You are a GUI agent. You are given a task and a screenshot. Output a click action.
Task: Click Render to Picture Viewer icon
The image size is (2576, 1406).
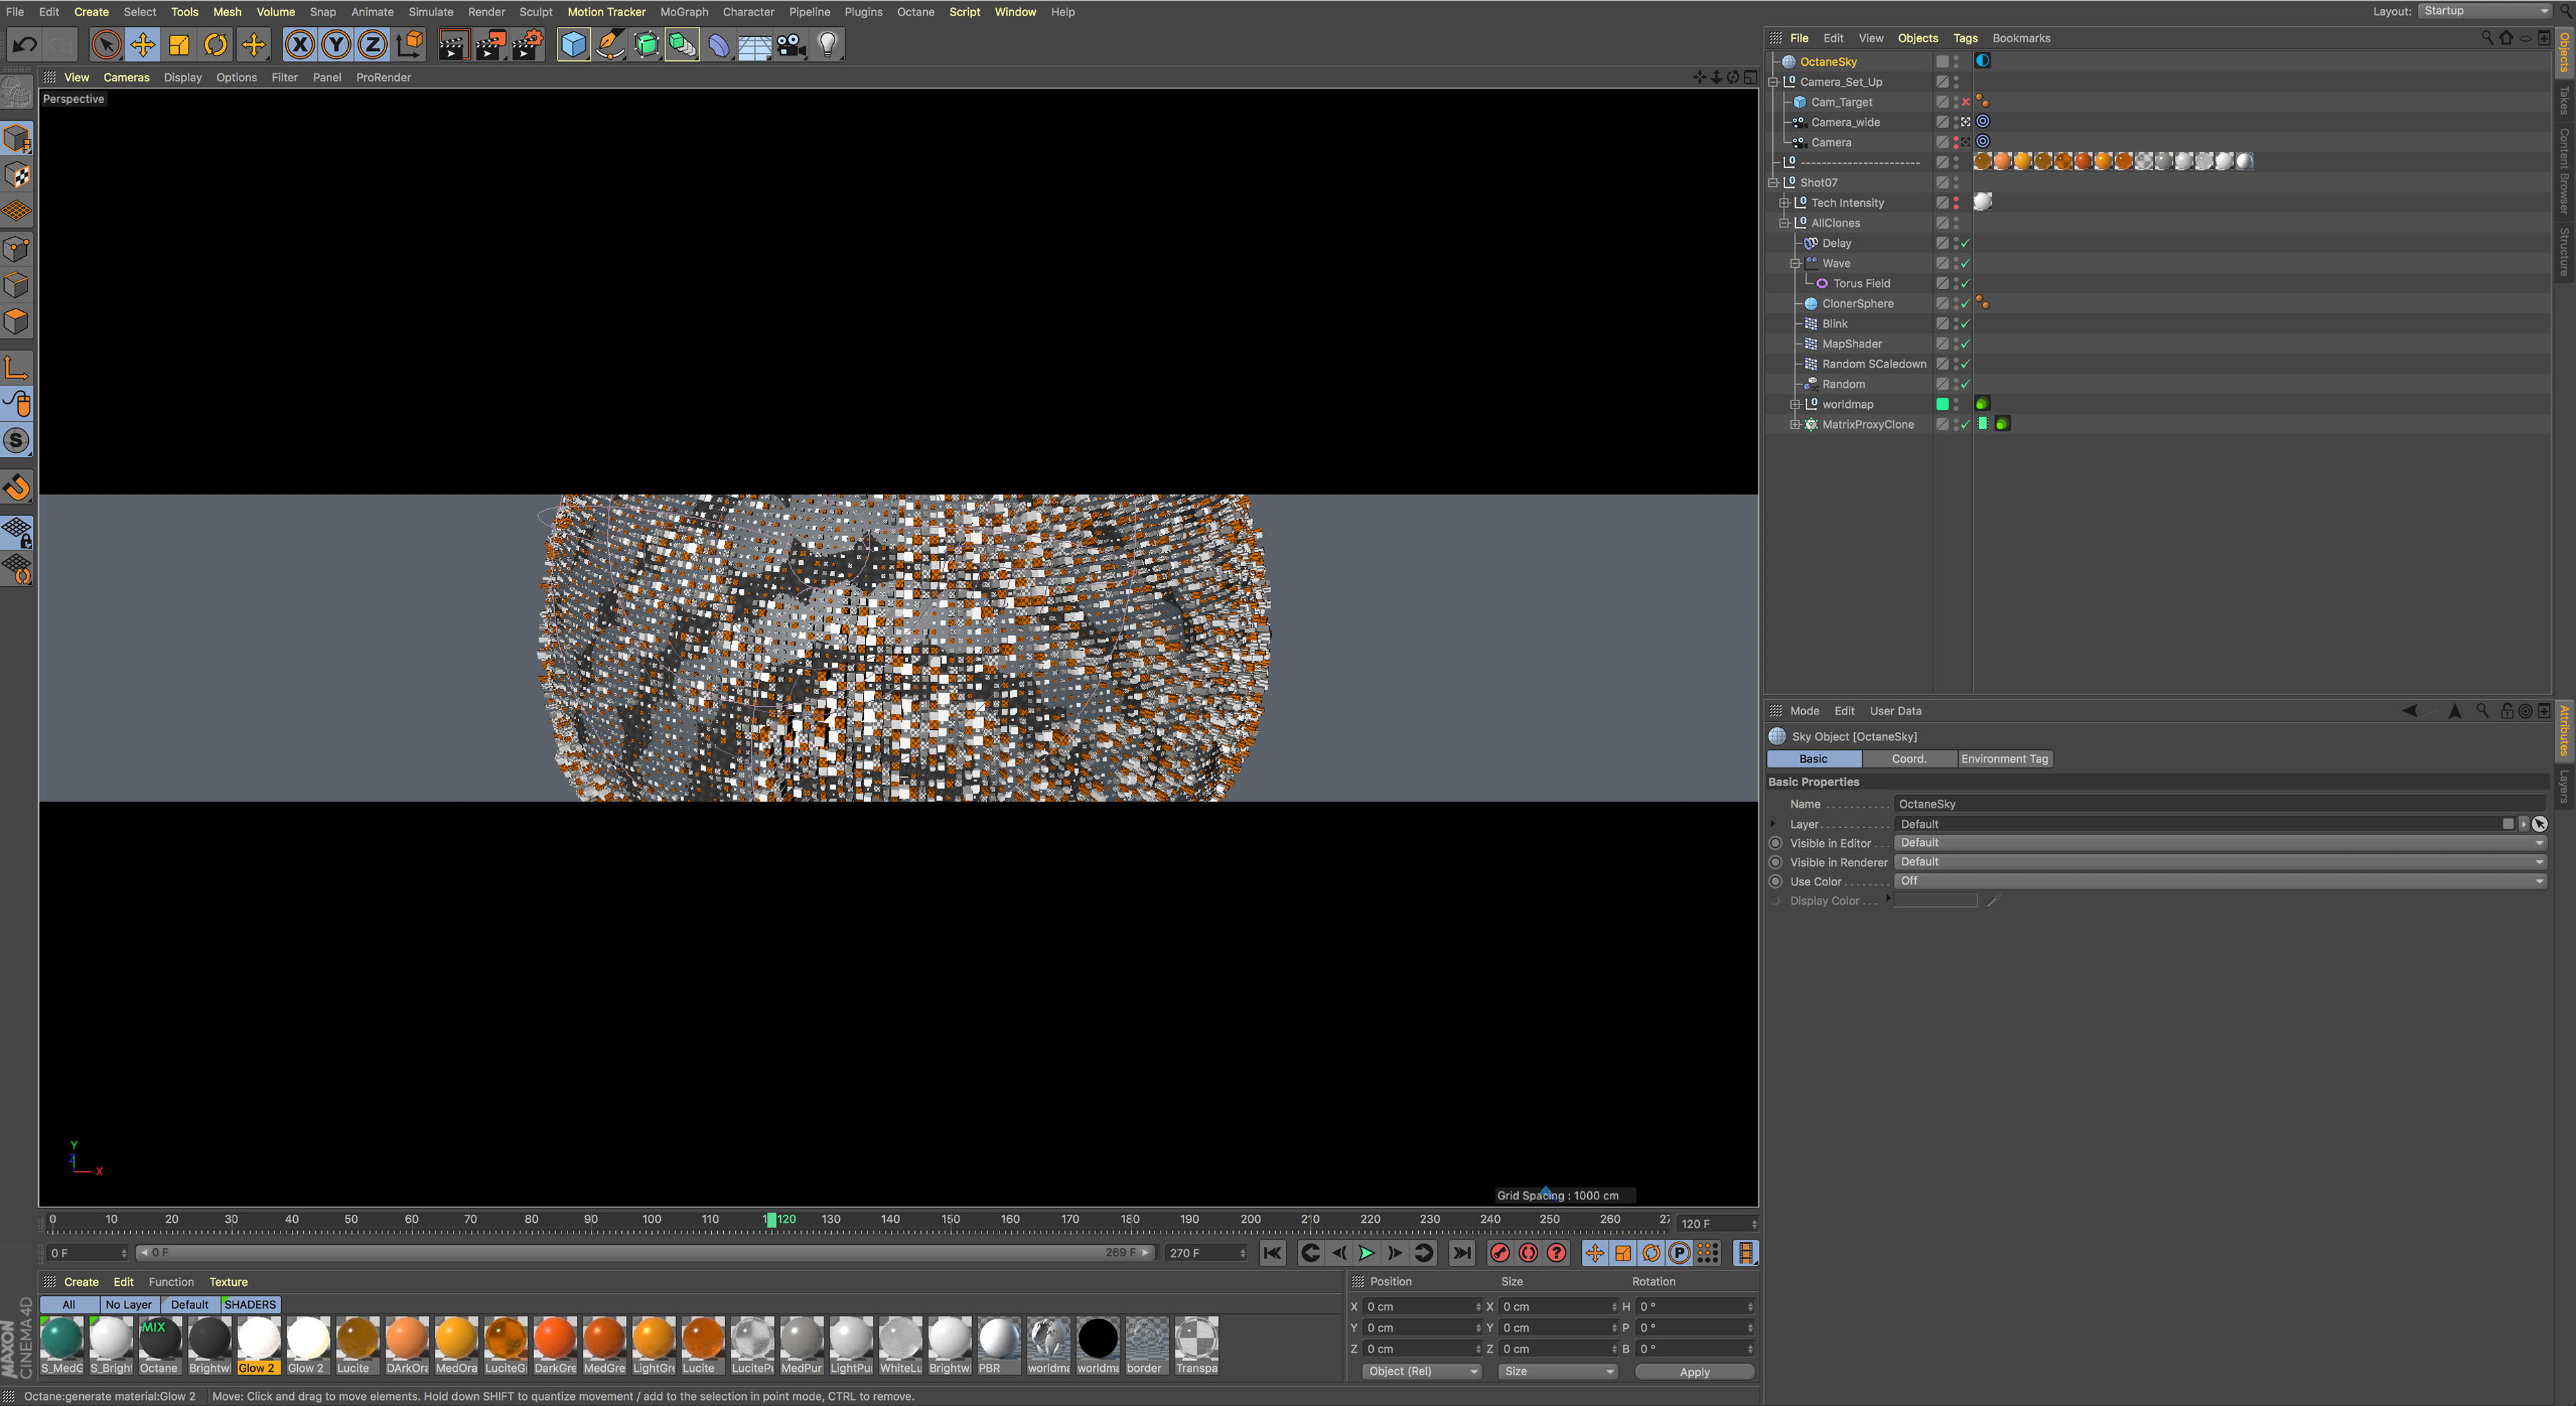coord(490,45)
